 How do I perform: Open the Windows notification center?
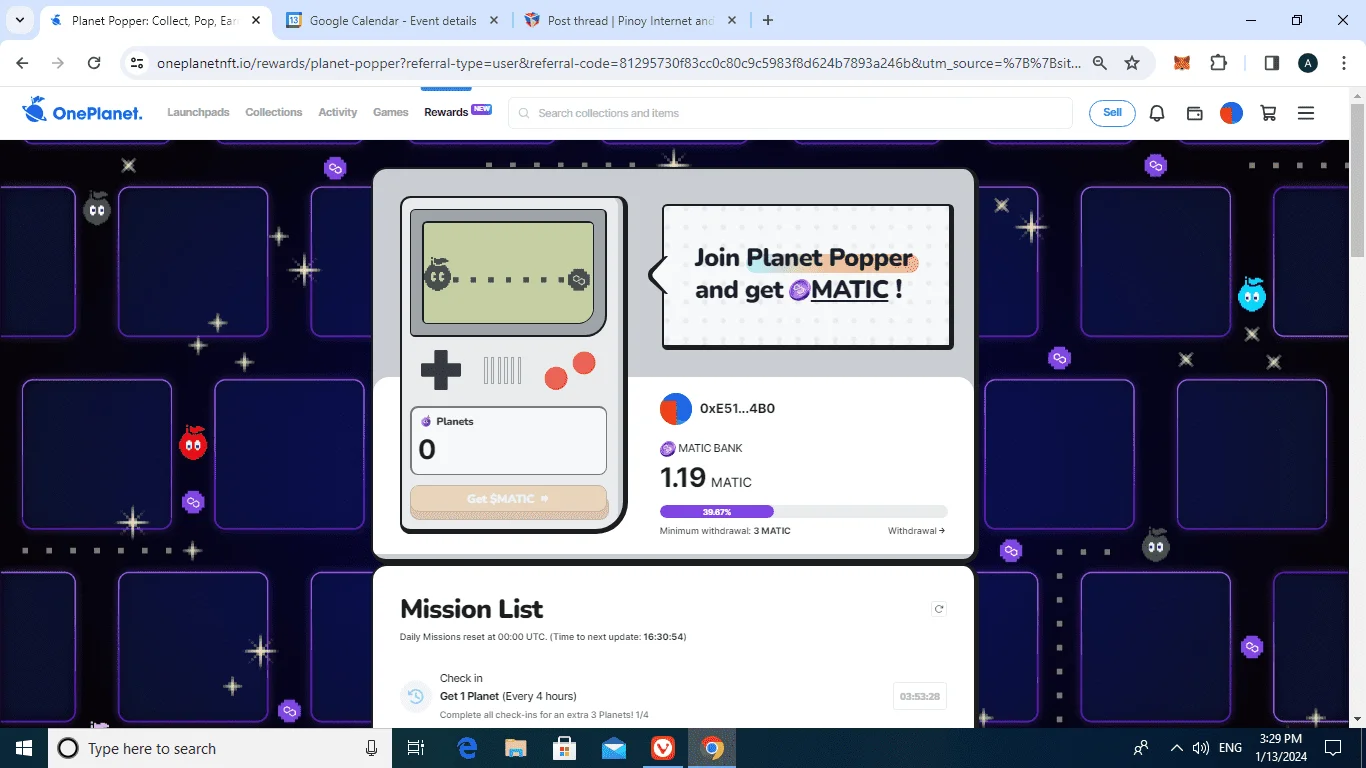point(1333,748)
